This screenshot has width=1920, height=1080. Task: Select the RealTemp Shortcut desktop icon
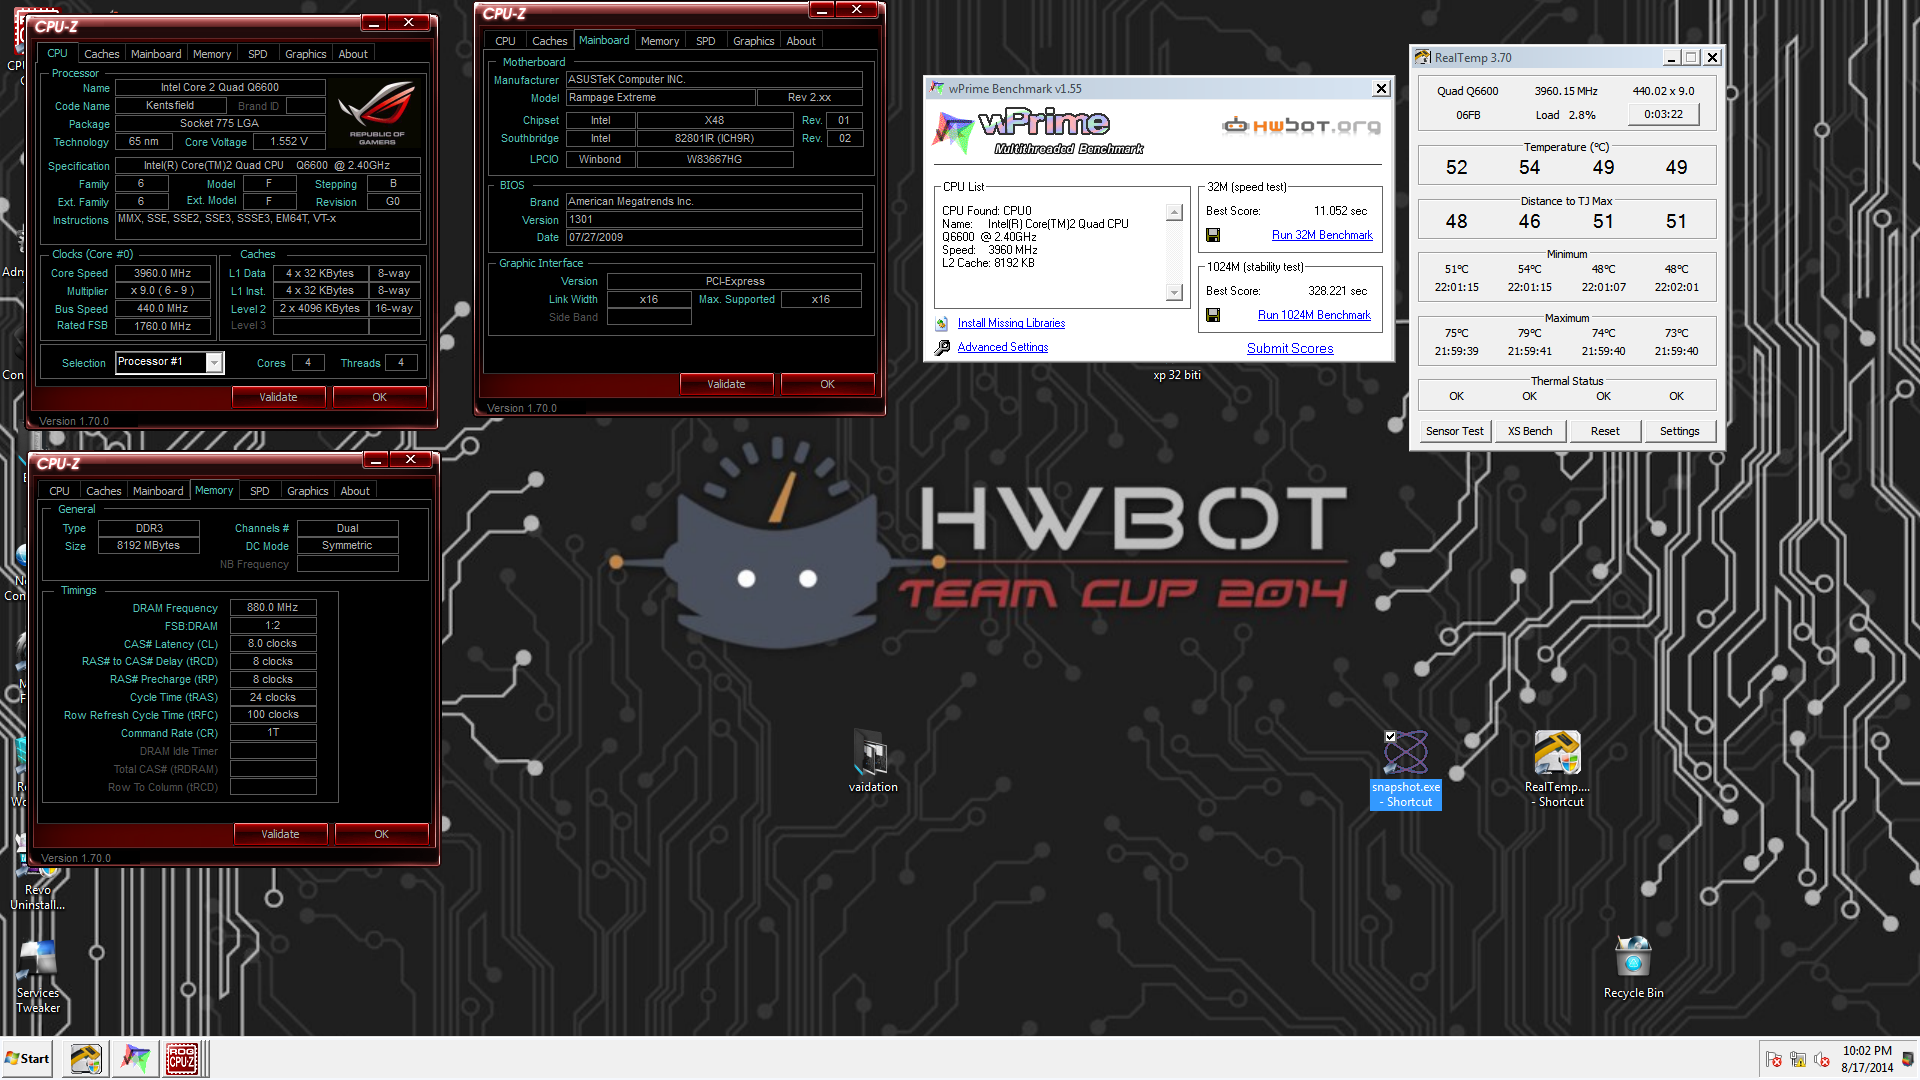pyautogui.click(x=1557, y=770)
